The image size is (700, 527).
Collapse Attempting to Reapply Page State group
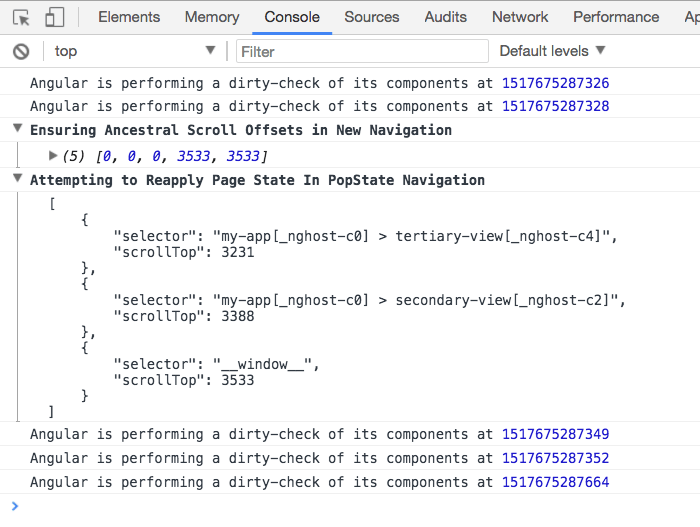[x=17, y=179]
